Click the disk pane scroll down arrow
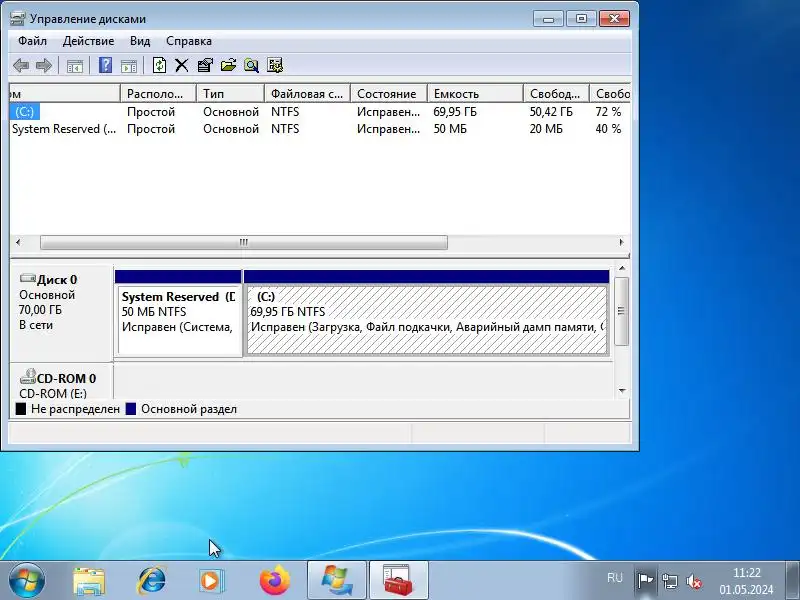The image size is (800, 600). (x=622, y=391)
